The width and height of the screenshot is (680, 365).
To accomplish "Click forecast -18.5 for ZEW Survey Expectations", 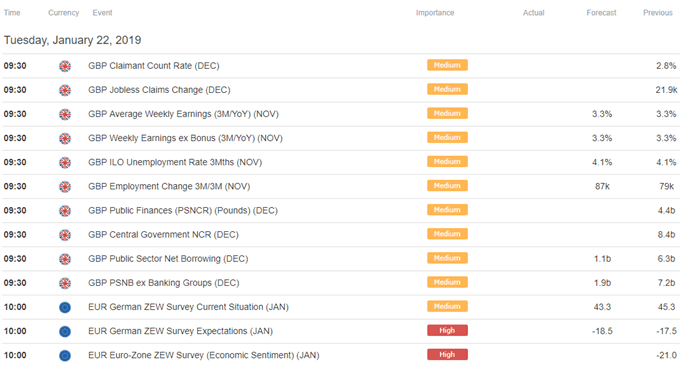I will click(602, 332).
